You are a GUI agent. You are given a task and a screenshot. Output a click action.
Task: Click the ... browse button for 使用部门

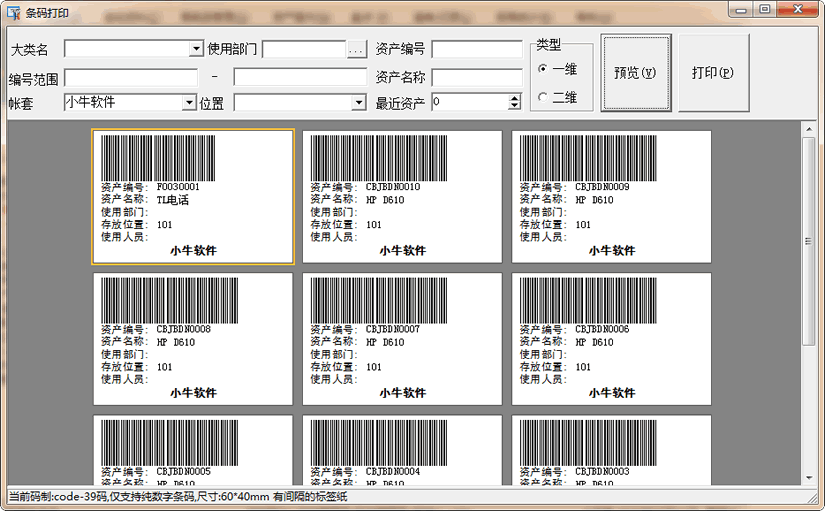357,50
